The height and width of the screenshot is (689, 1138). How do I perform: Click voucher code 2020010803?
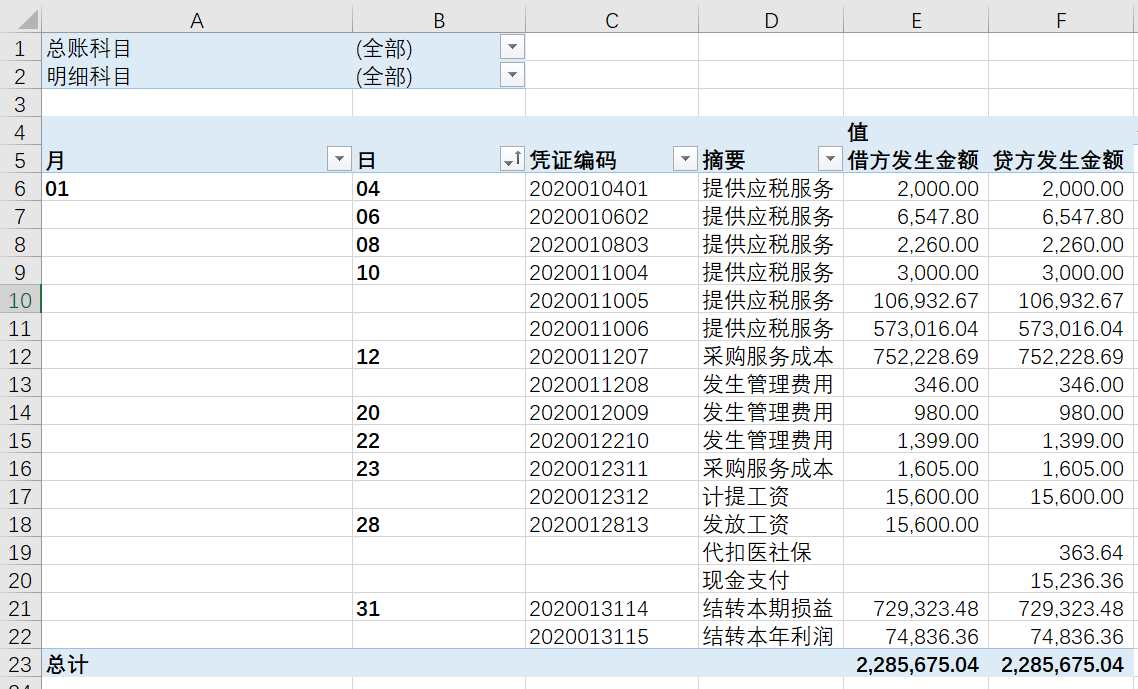[x=612, y=244]
